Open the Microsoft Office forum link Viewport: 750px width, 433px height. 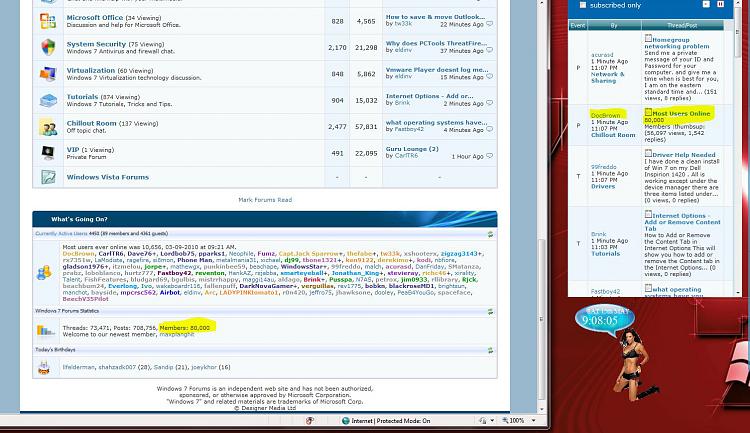pos(95,17)
